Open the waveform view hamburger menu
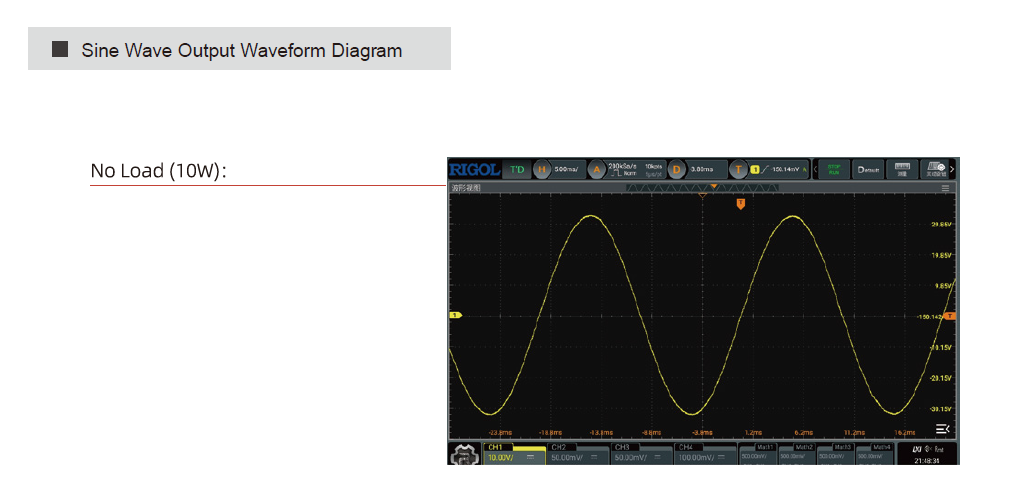 click(x=946, y=187)
